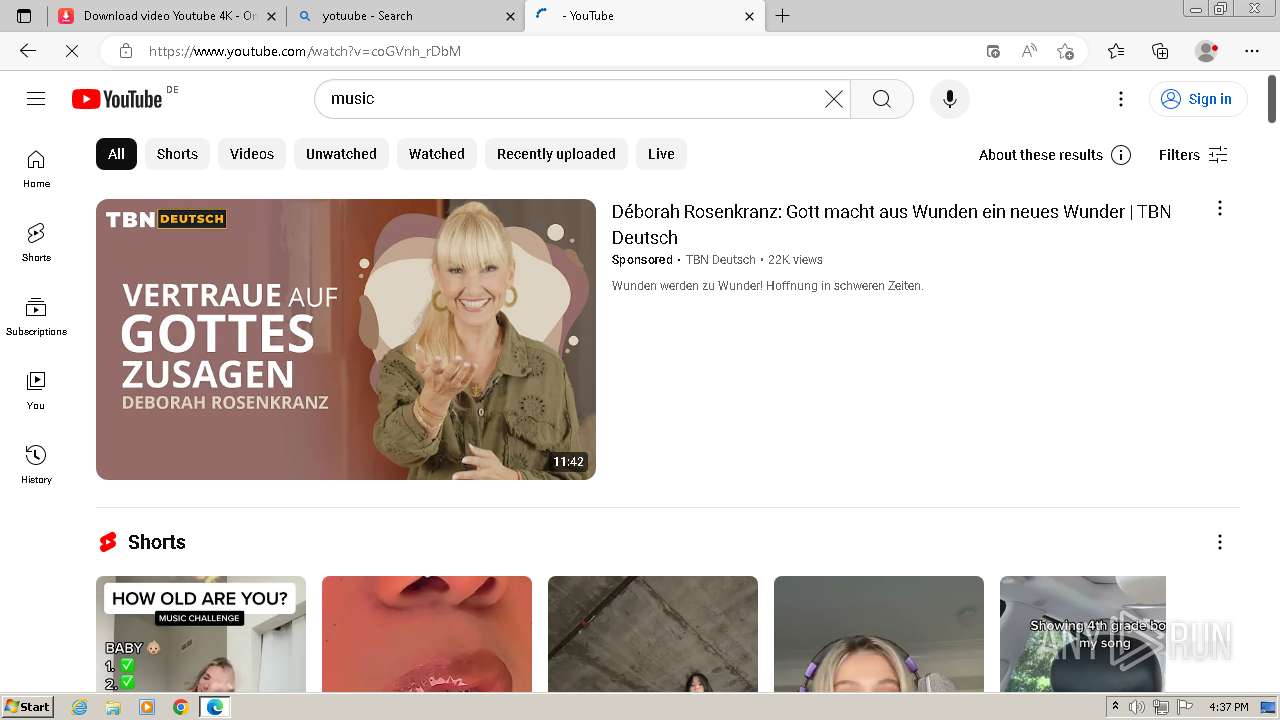This screenshot has height=720, width=1280.
Task: Open Read aloud in address bar
Action: click(x=1029, y=51)
